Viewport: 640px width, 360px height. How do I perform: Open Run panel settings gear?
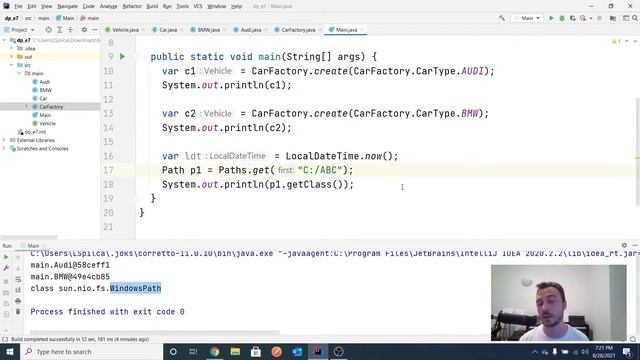(624, 245)
